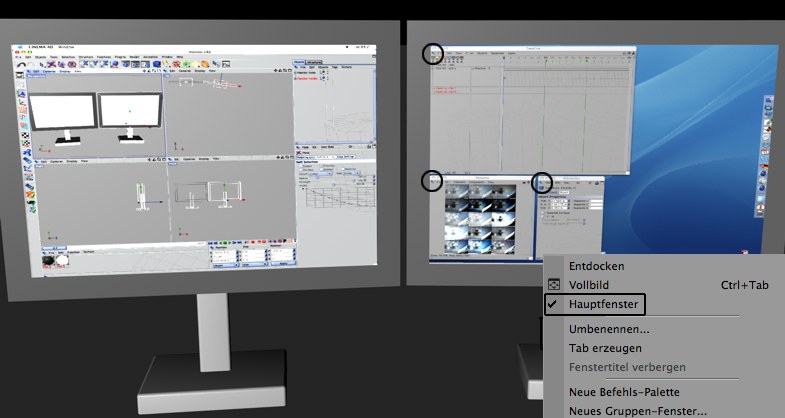Select Tab erzeugen menu entry
Image resolution: width=785 pixels, height=418 pixels.
(x=605, y=348)
